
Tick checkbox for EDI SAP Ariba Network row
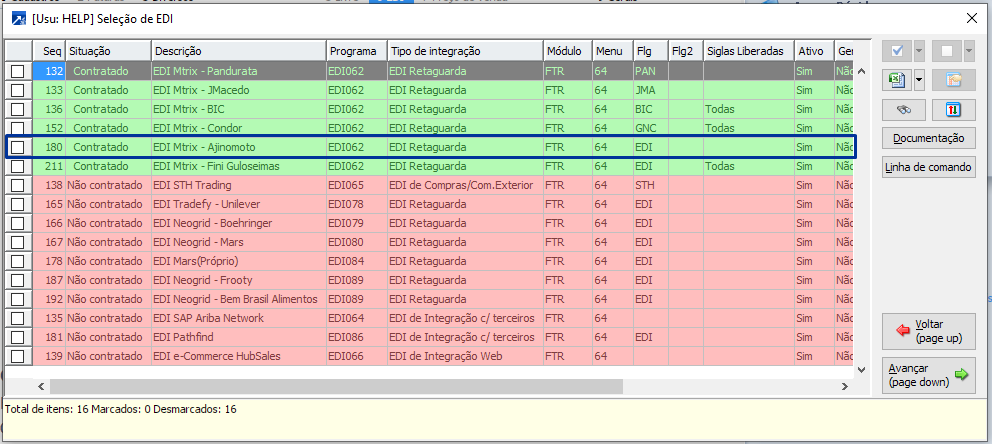(18, 318)
